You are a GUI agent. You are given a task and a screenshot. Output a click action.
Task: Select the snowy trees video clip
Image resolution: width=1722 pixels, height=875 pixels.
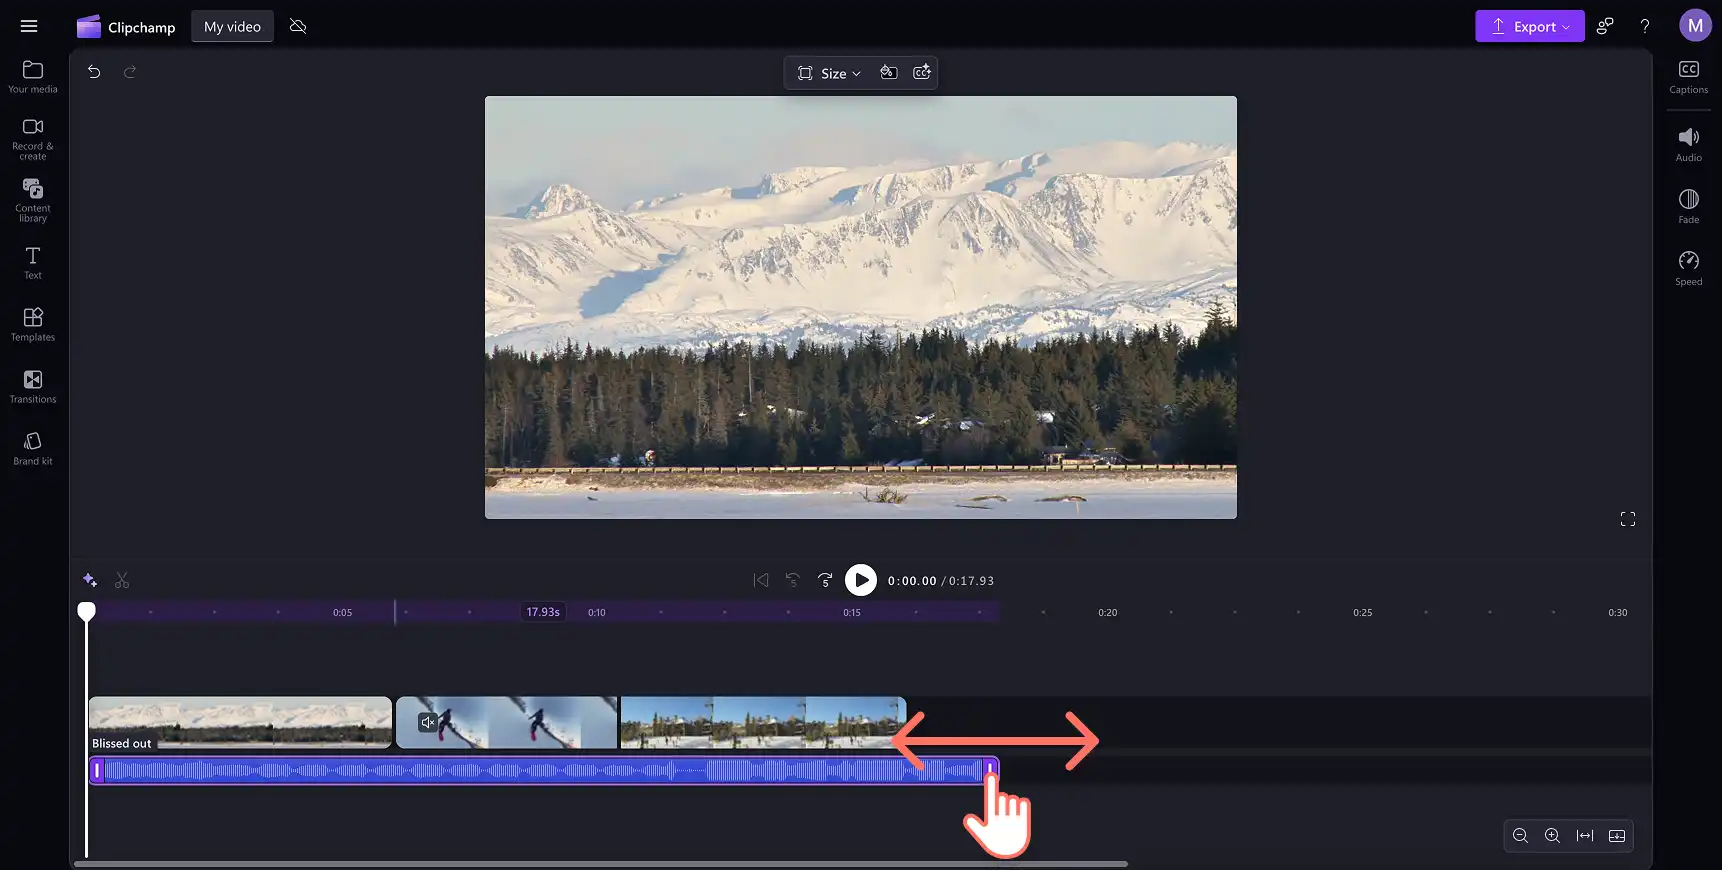763,723
